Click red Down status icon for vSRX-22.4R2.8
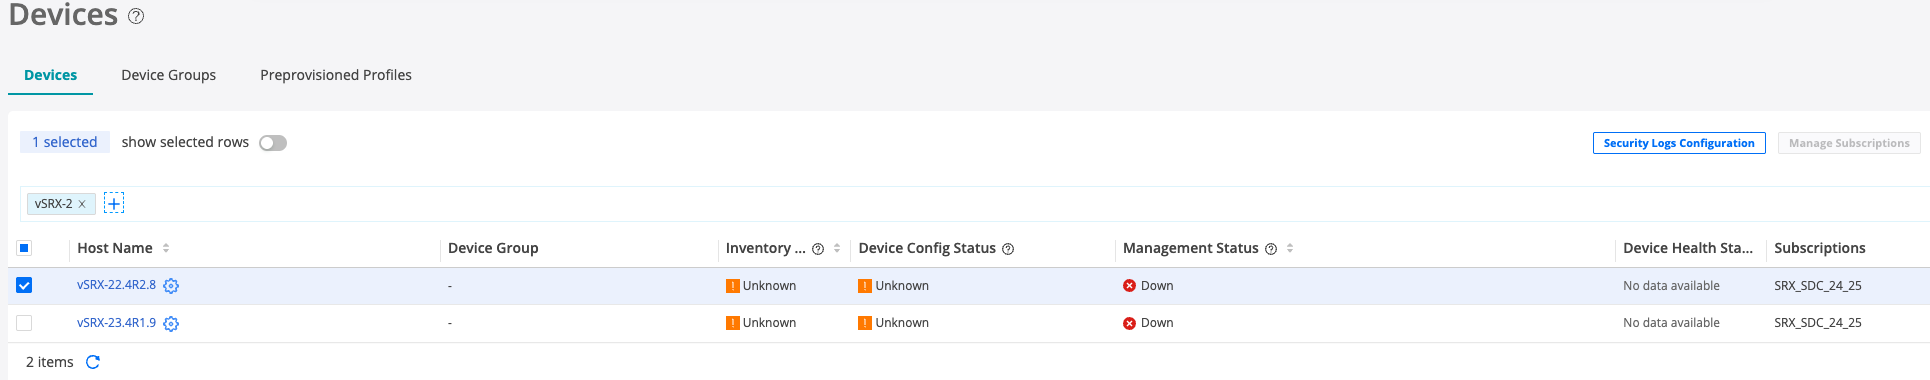 click(1129, 286)
